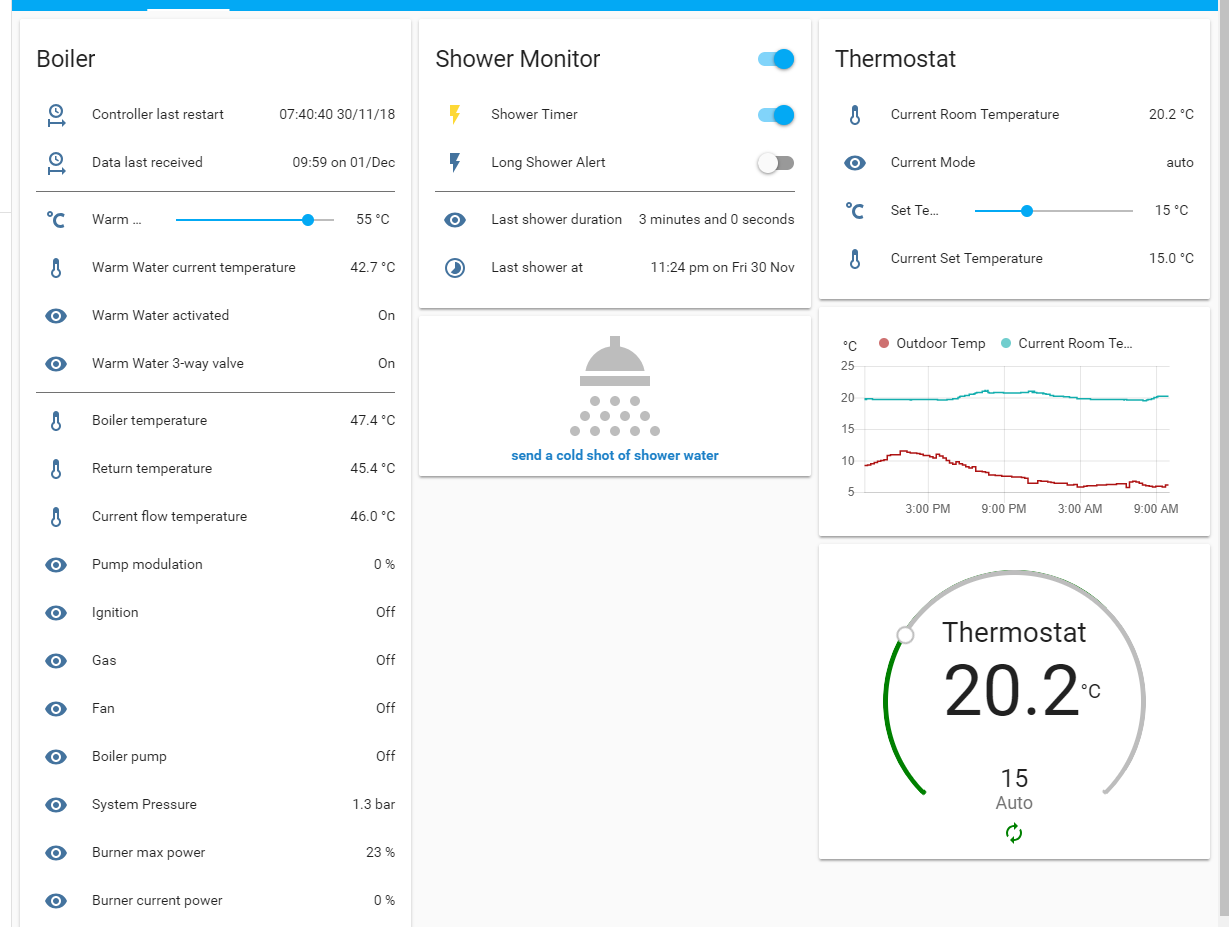
Task: Disable the Shower Timer switch
Action: click(x=775, y=115)
